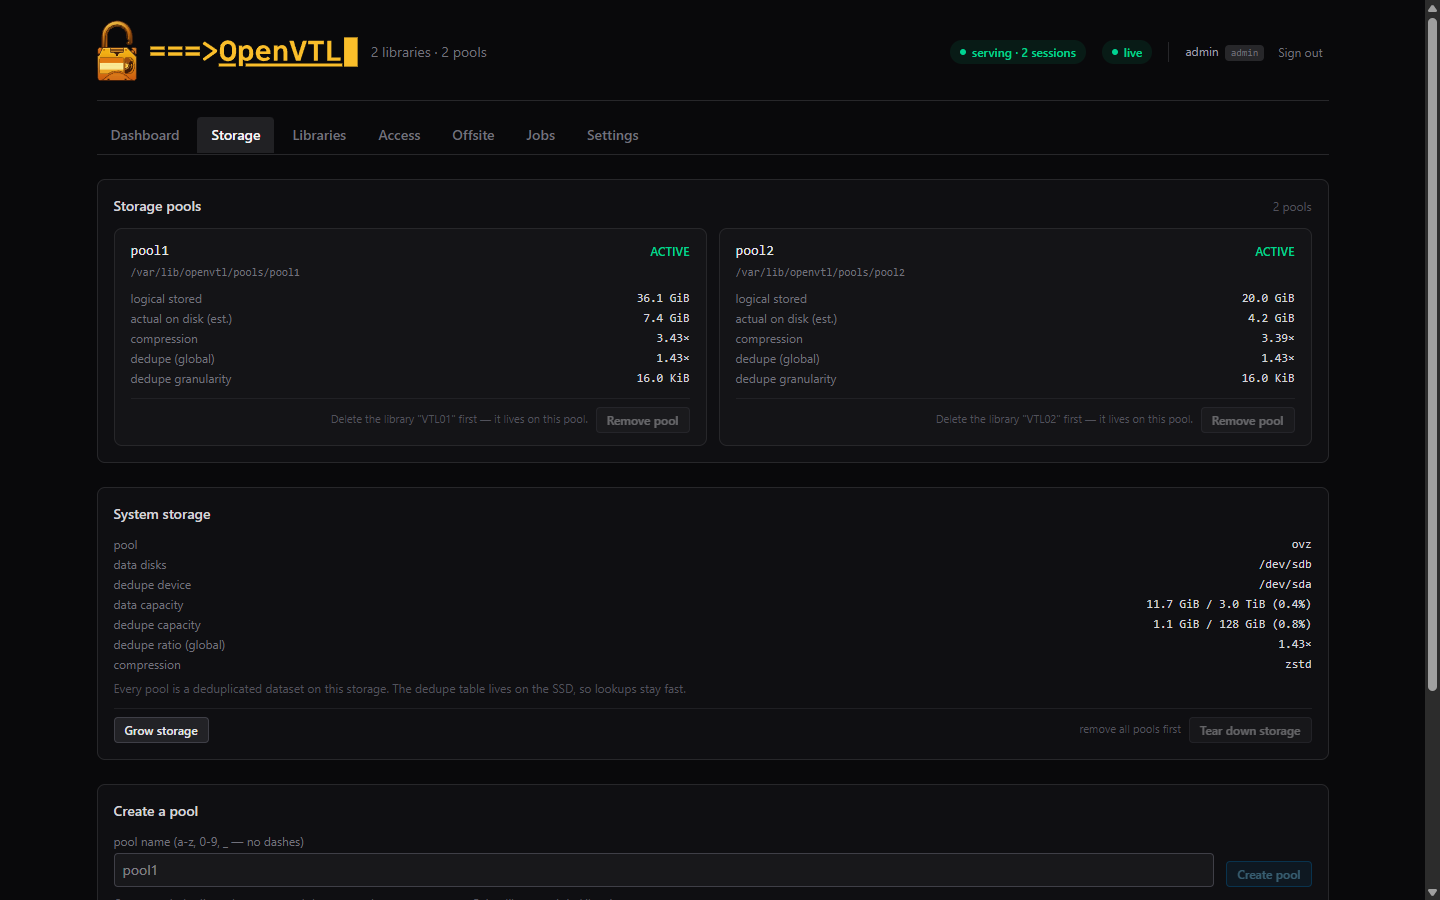Click the scrollbar down arrow
Viewport: 1440px width, 900px height.
[x=1432, y=892]
